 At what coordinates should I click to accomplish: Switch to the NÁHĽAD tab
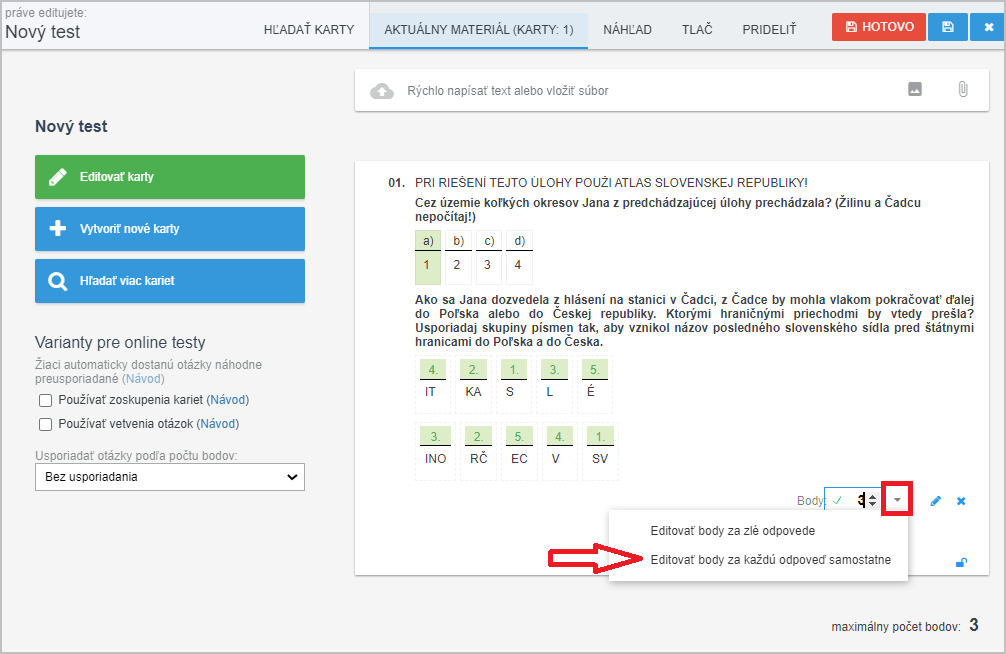[x=627, y=30]
